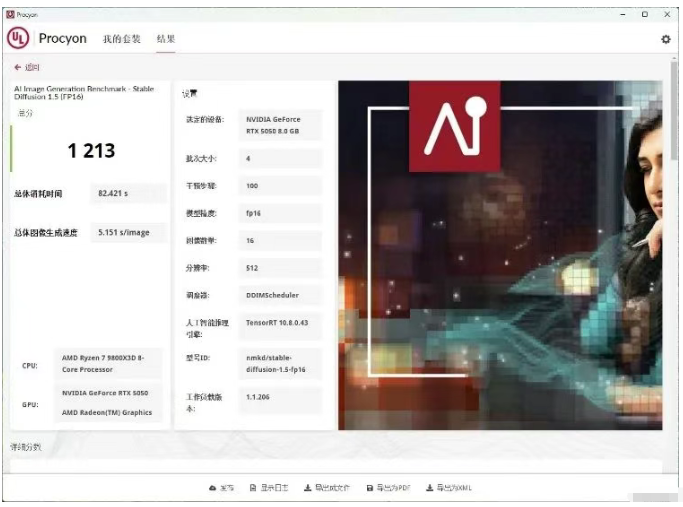
Task: Click the benchmark title AI Image Generation Benchmark
Action: point(84,92)
